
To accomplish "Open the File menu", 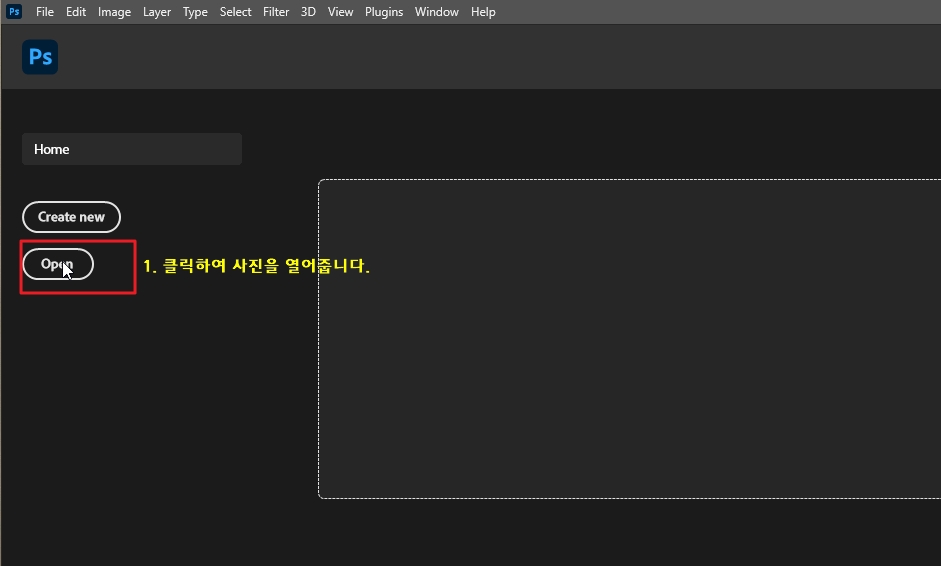I will pyautogui.click(x=45, y=12).
